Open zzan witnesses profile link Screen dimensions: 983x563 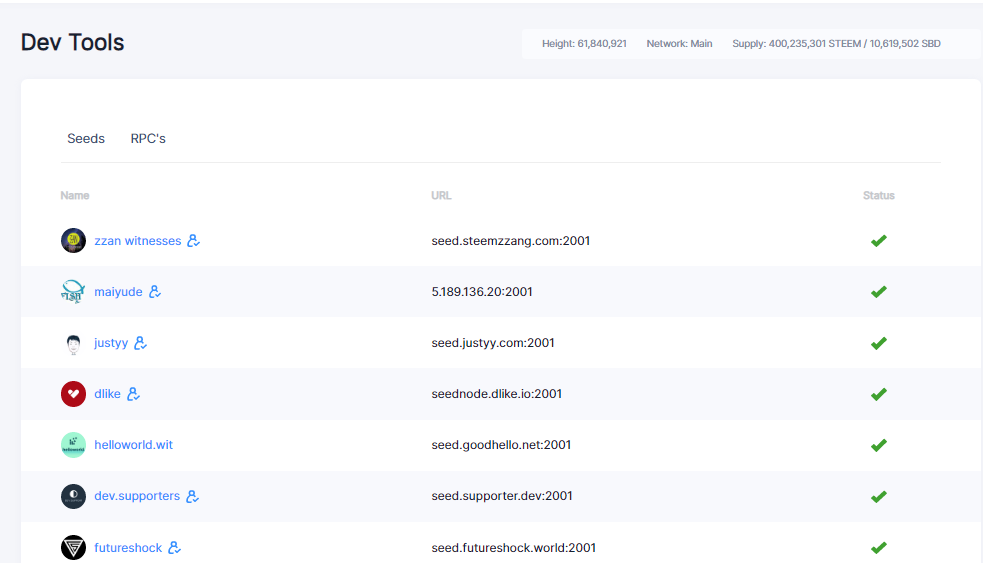137,241
